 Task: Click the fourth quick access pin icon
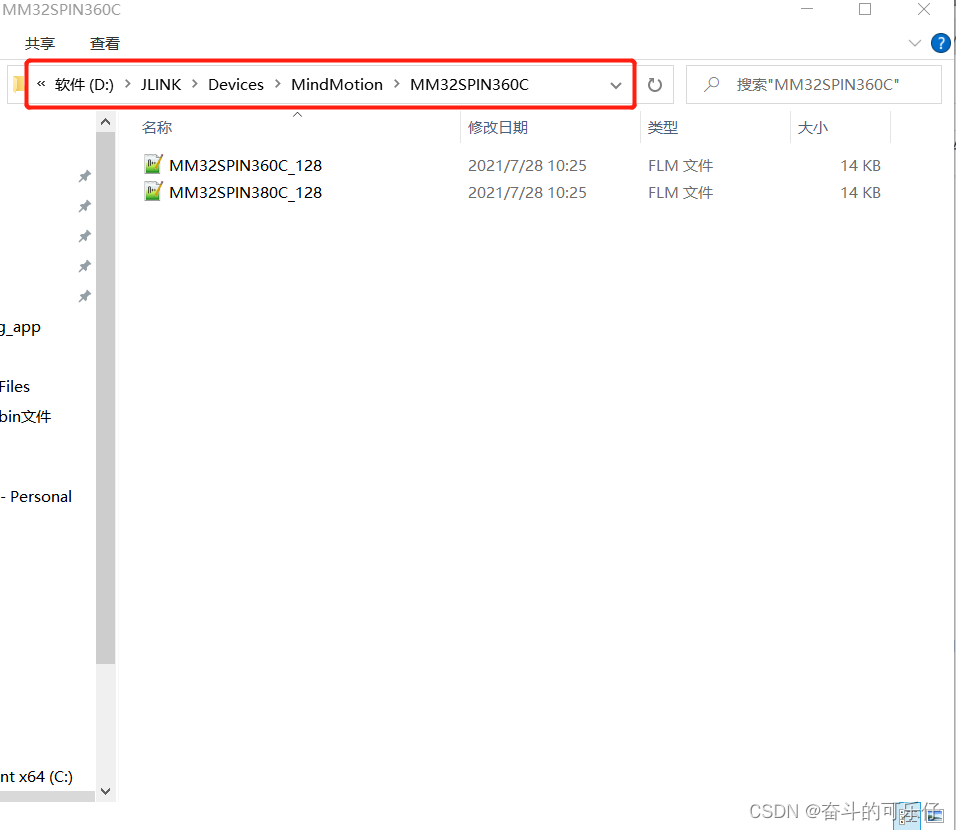[x=84, y=266]
